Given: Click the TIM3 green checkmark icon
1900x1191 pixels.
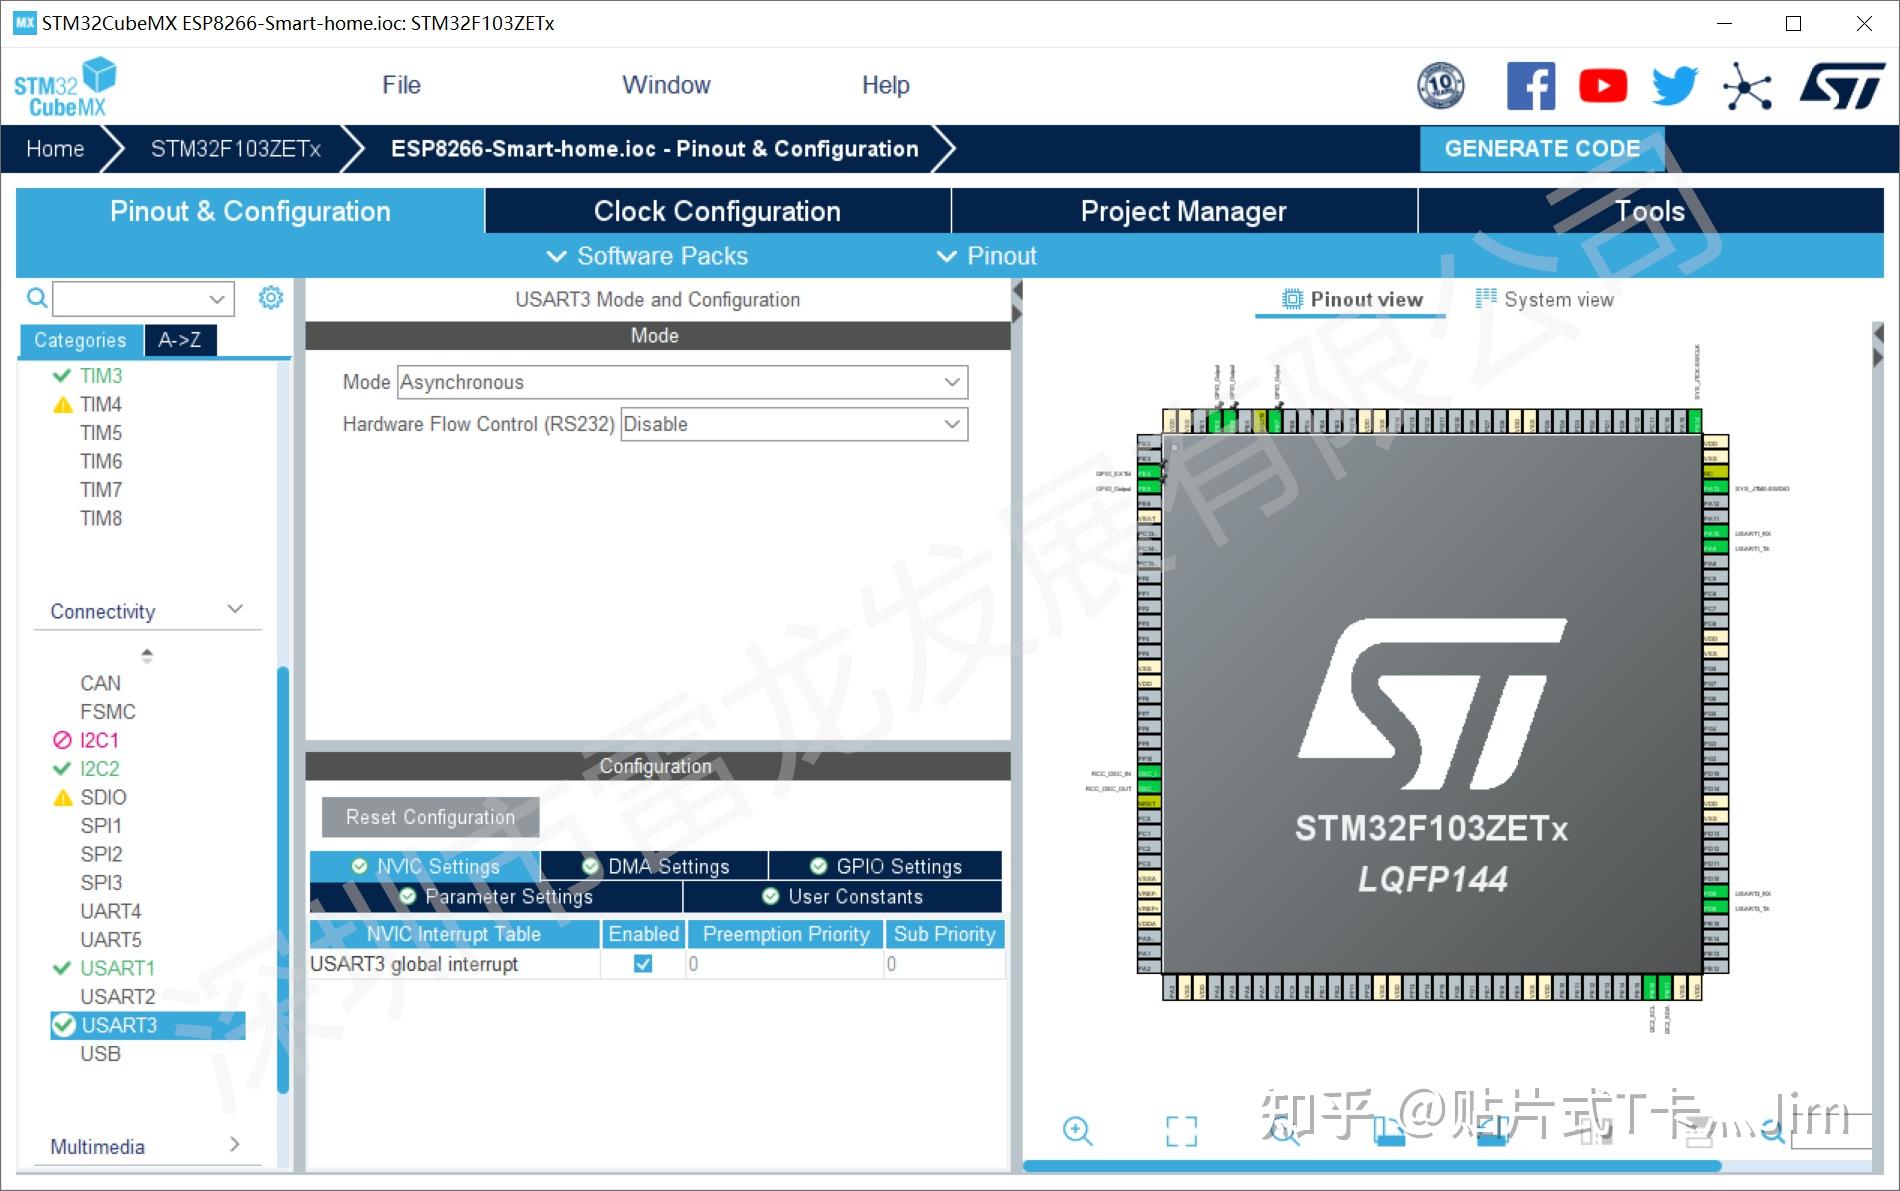Looking at the screenshot, I should pos(62,375).
